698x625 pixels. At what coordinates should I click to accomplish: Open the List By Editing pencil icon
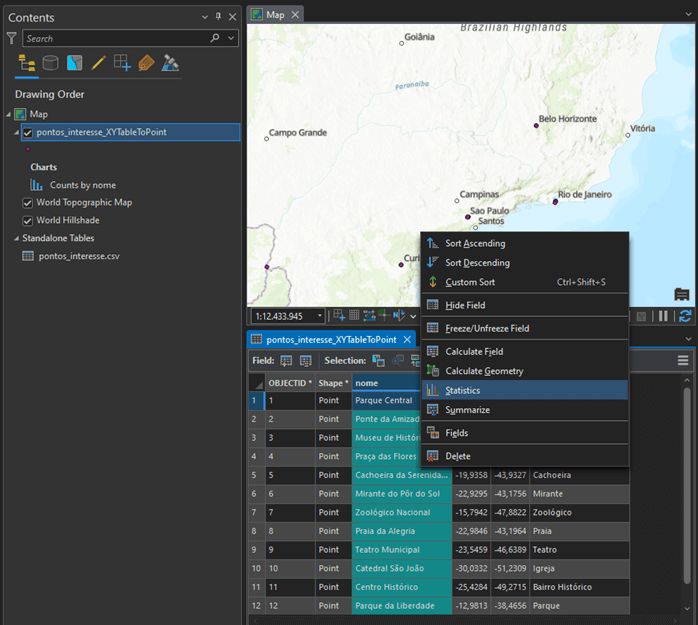(98, 63)
